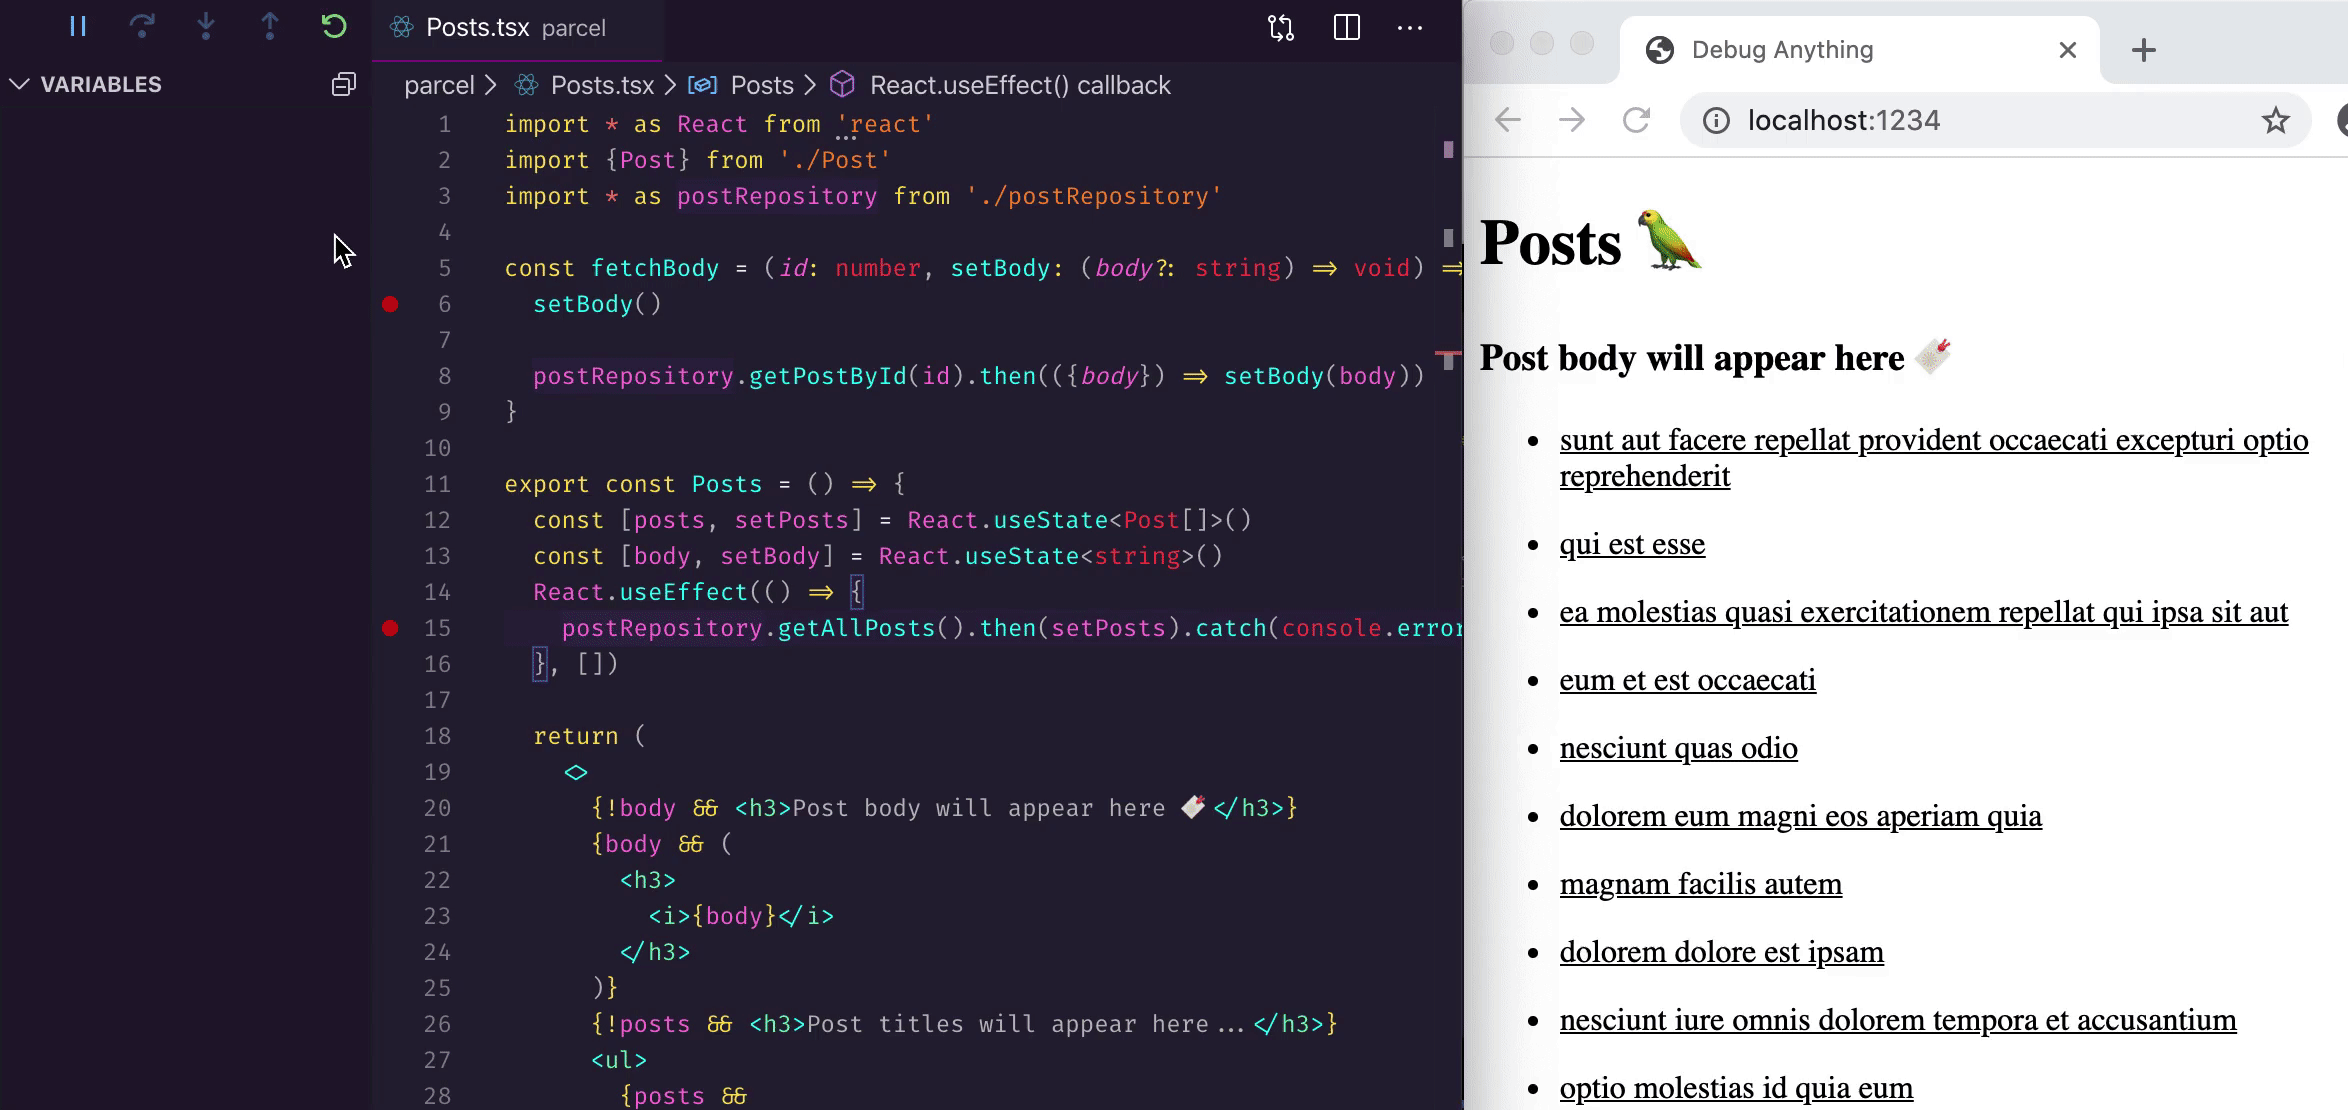Image resolution: width=2348 pixels, height=1110 pixels.
Task: Open a new browser tab
Action: point(2143,50)
